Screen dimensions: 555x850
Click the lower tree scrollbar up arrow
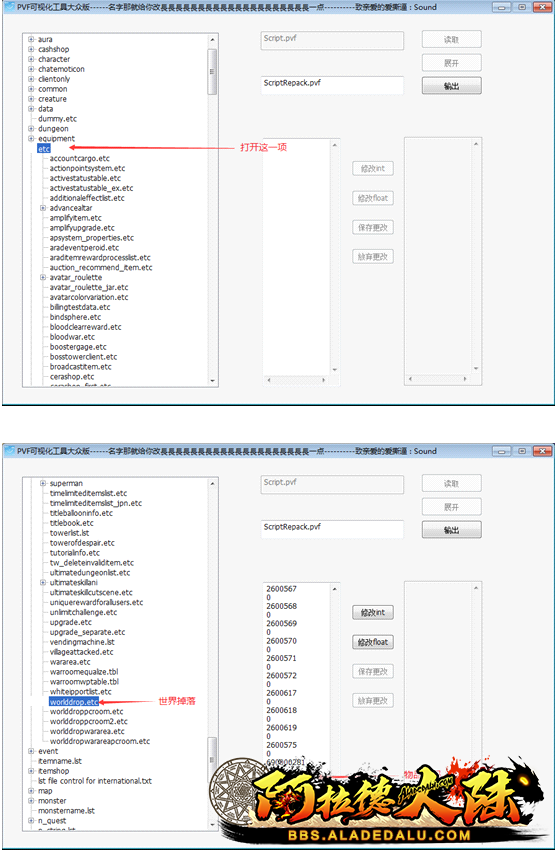(x=212, y=483)
